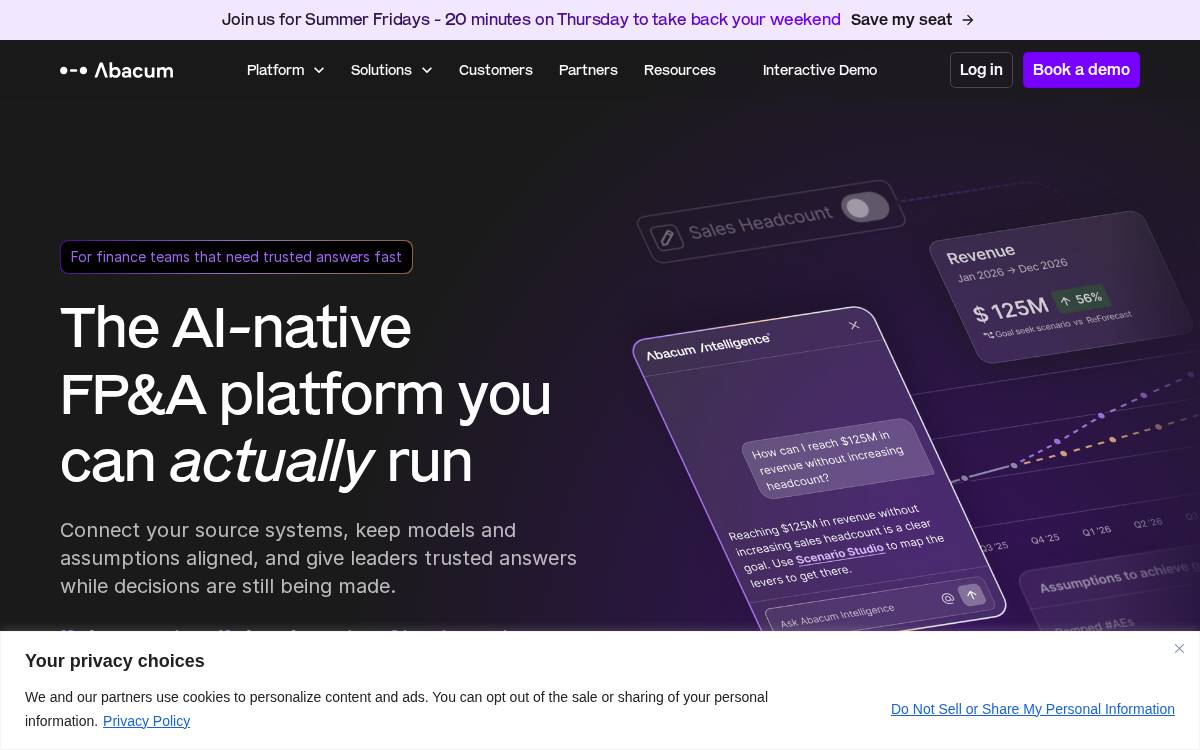
Task: Click the Summer Fridays announcement text
Action: coord(531,20)
